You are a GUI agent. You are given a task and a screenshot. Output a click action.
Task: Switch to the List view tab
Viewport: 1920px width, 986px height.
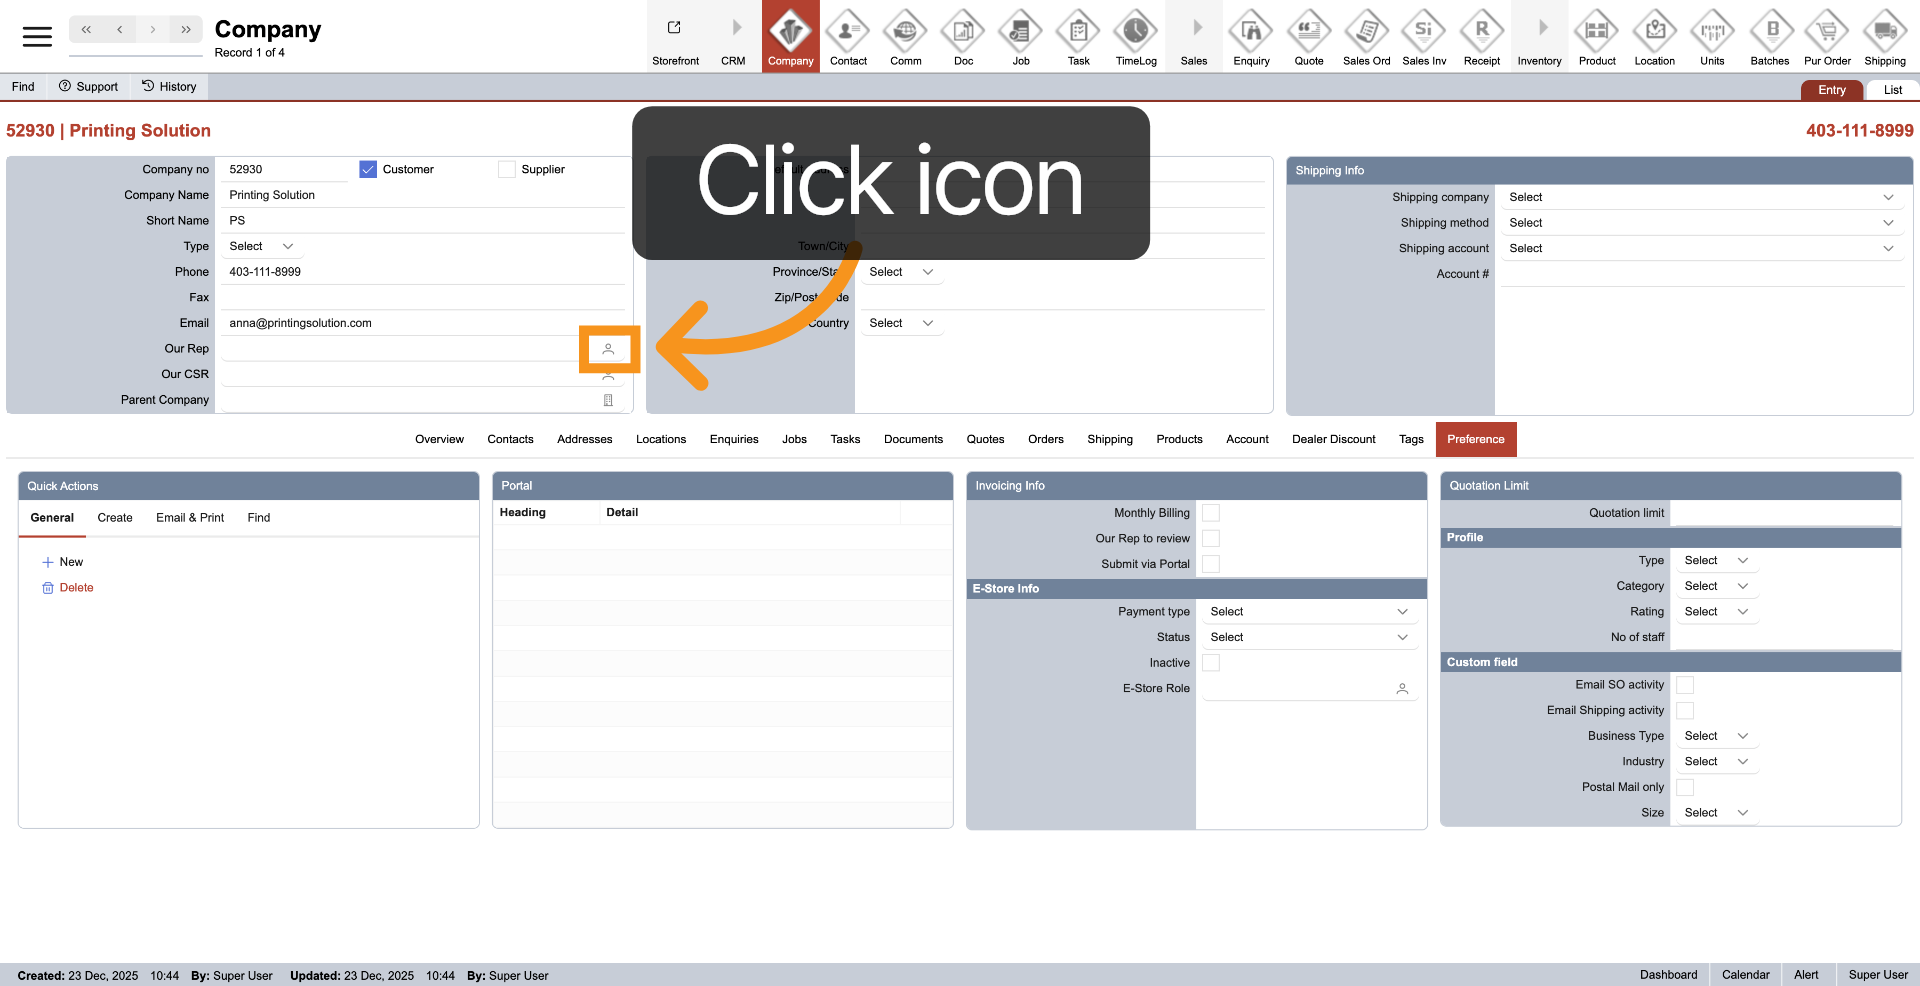(x=1892, y=90)
